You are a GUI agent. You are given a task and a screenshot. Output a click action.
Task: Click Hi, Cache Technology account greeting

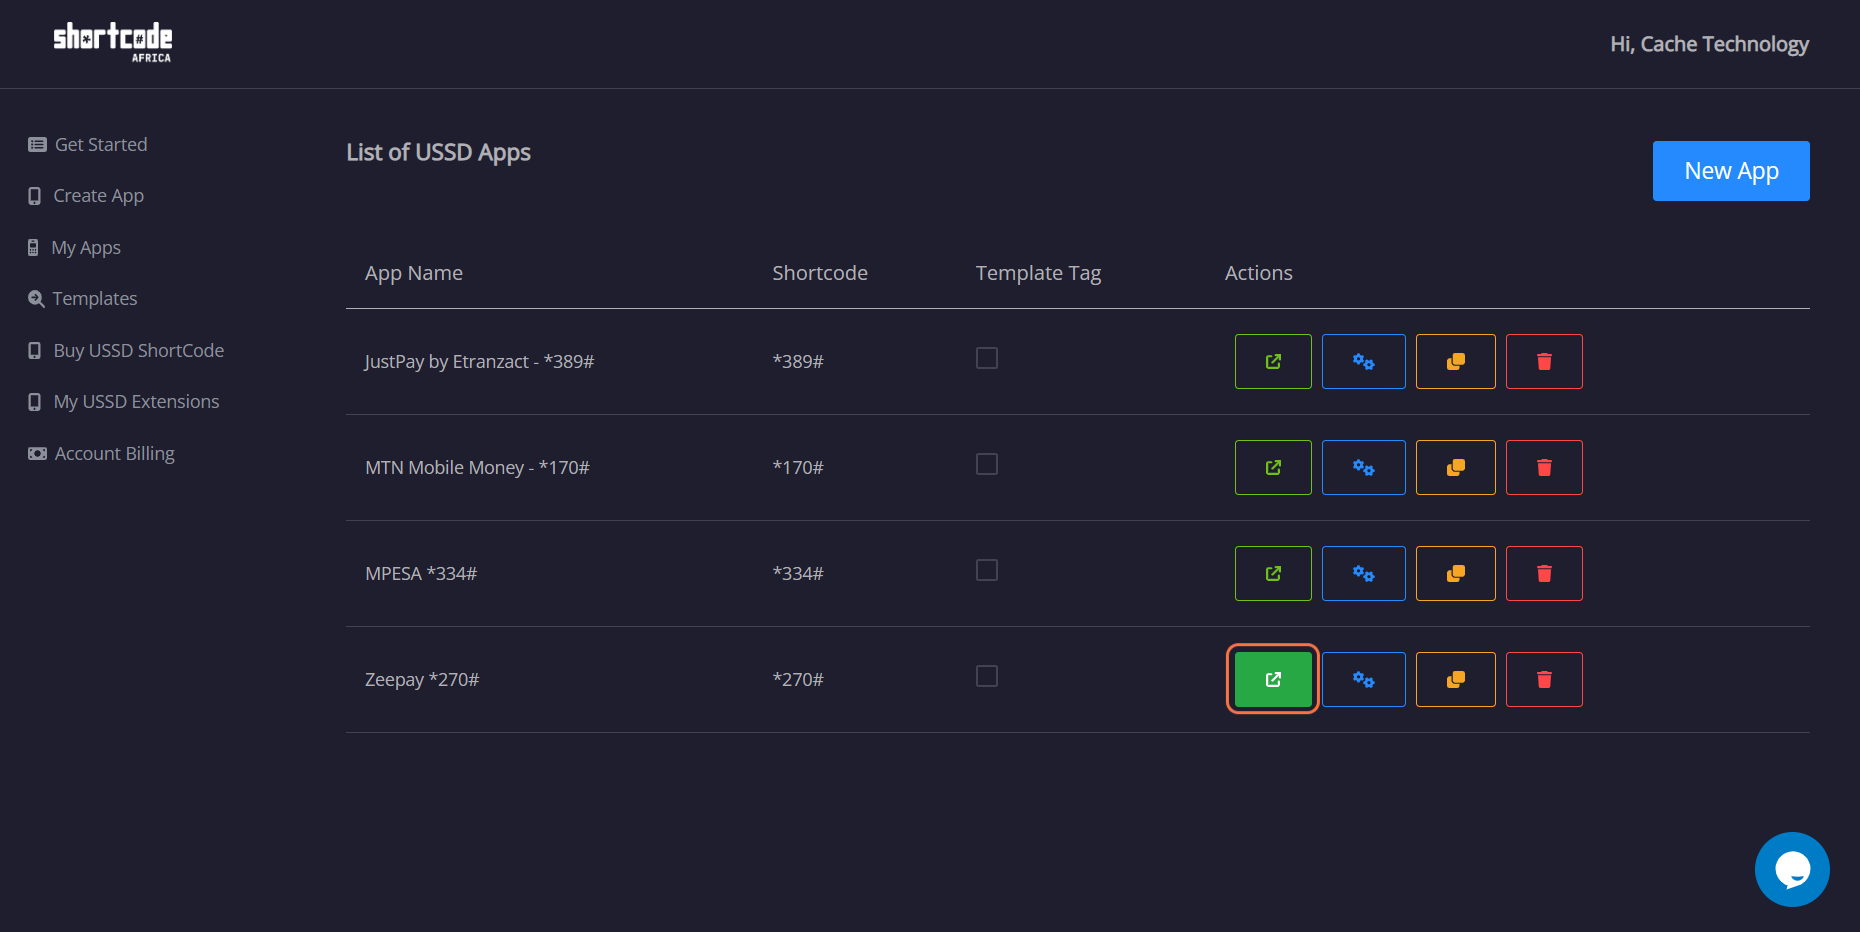pos(1709,44)
